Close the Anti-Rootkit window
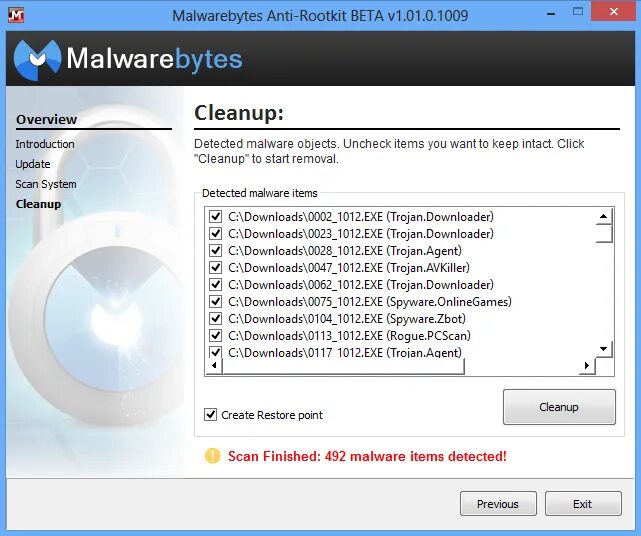The width and height of the screenshot is (641, 536). (x=614, y=11)
